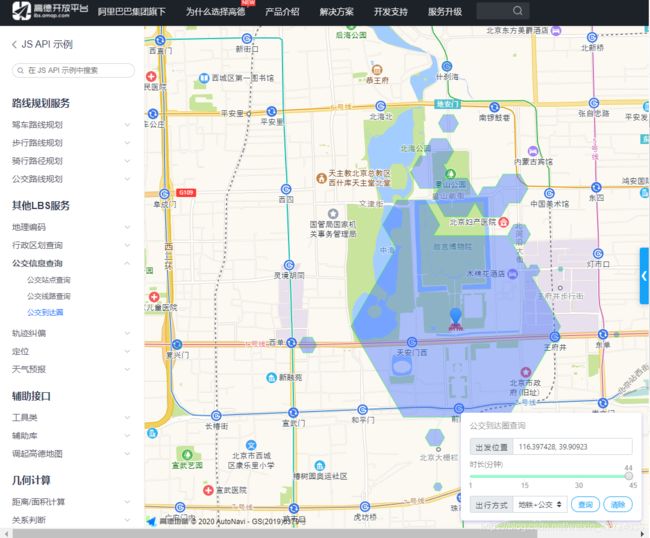Image resolution: width=650 pixels, height=538 pixels.
Task: Click the 清除 button
Action: click(618, 505)
